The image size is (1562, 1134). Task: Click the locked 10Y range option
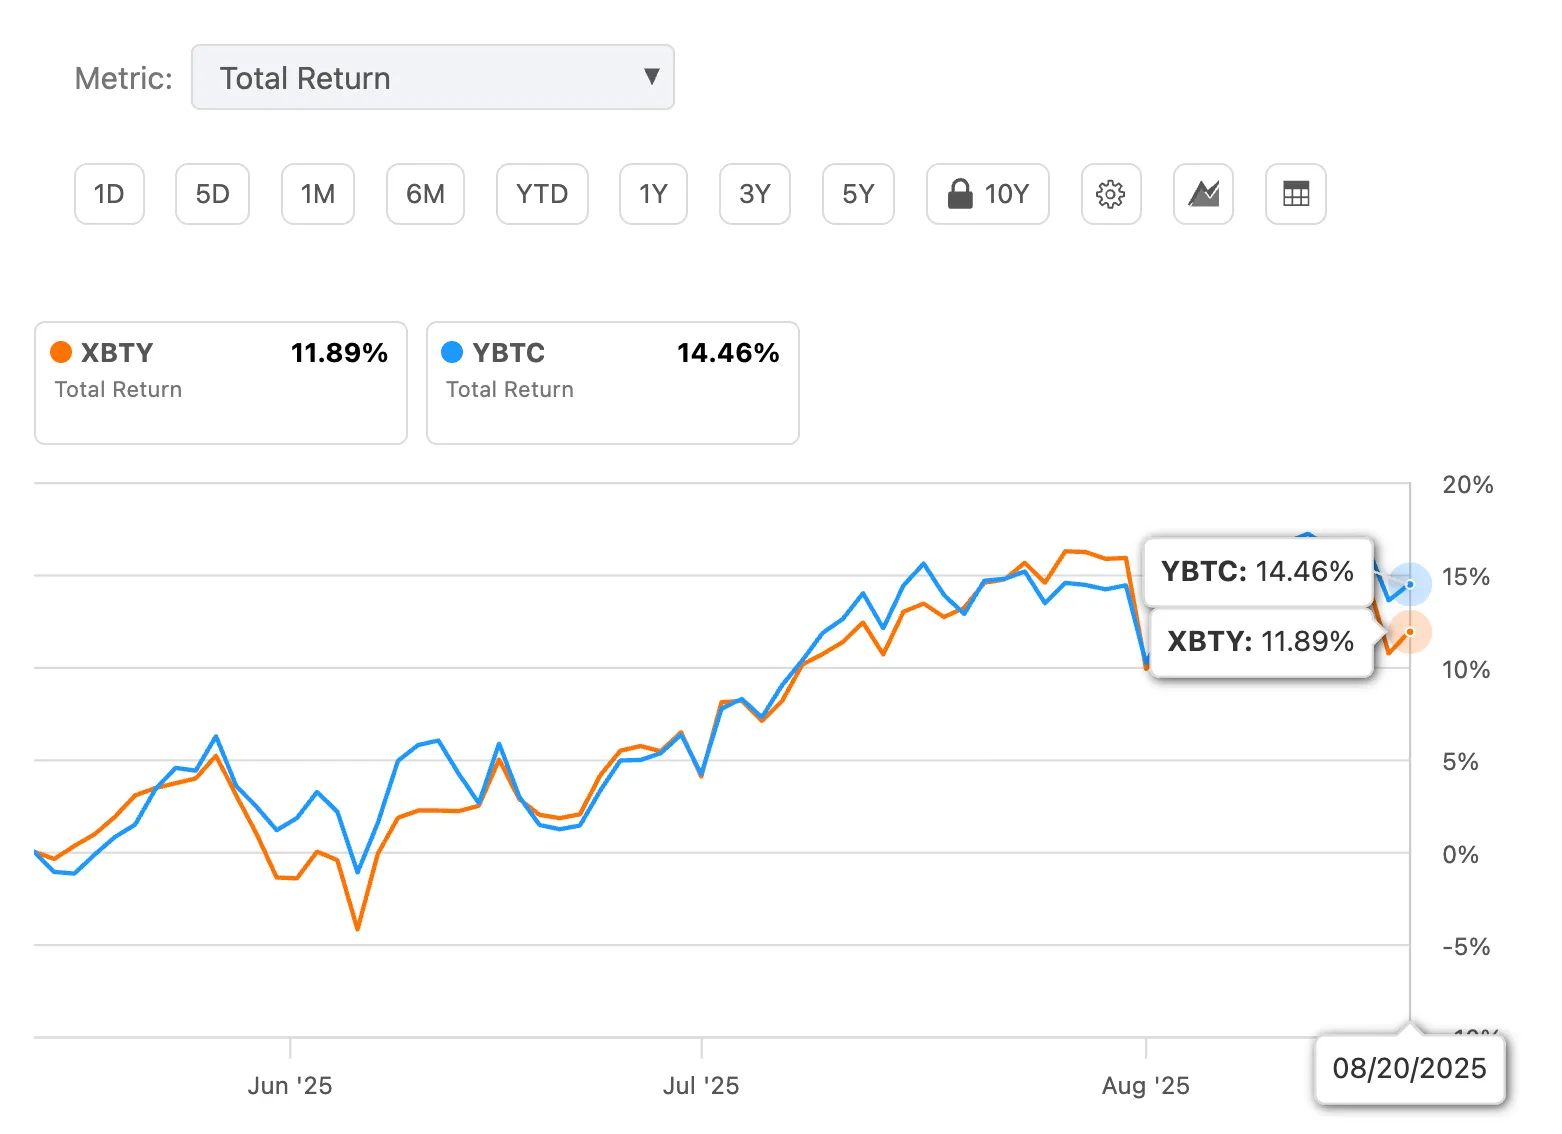pos(988,194)
